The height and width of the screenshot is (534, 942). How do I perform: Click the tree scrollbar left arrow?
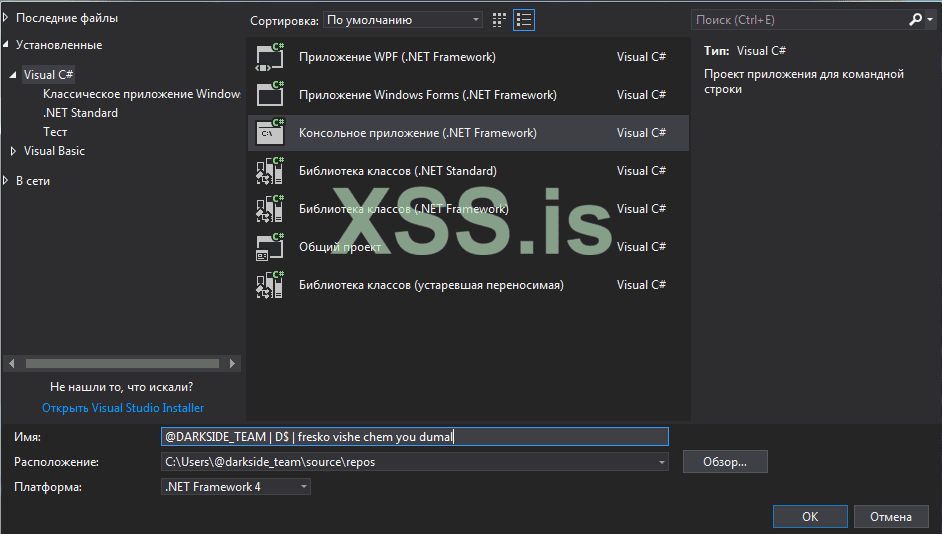click(11, 363)
